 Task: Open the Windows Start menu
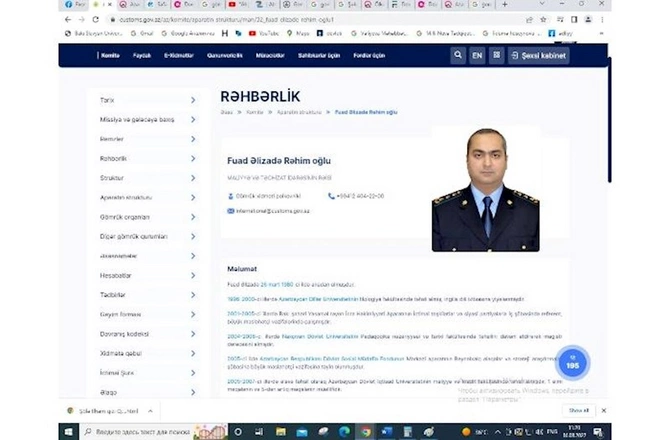(x=68, y=432)
